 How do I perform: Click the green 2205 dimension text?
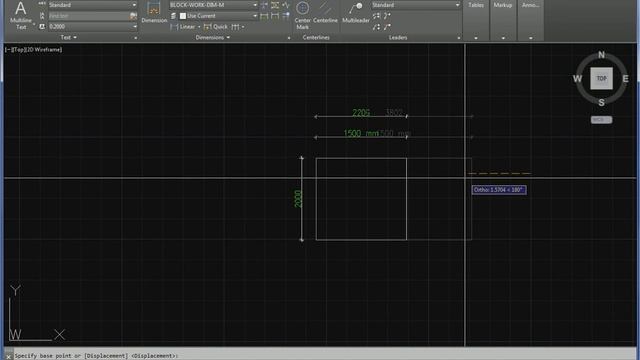[x=361, y=113]
